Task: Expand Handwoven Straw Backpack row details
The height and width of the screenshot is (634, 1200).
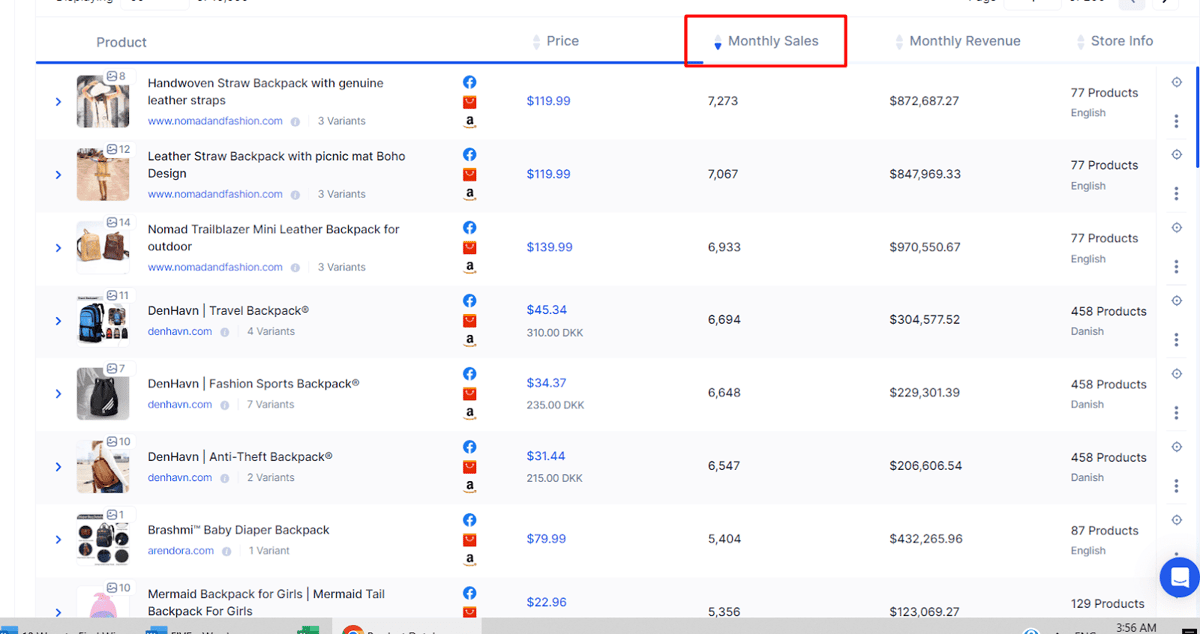Action: pos(58,102)
